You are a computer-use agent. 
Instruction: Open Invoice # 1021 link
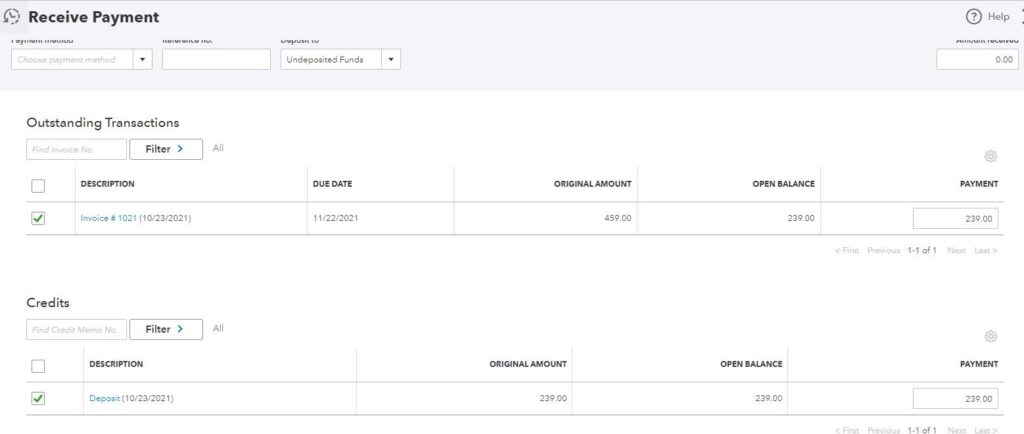pos(108,218)
